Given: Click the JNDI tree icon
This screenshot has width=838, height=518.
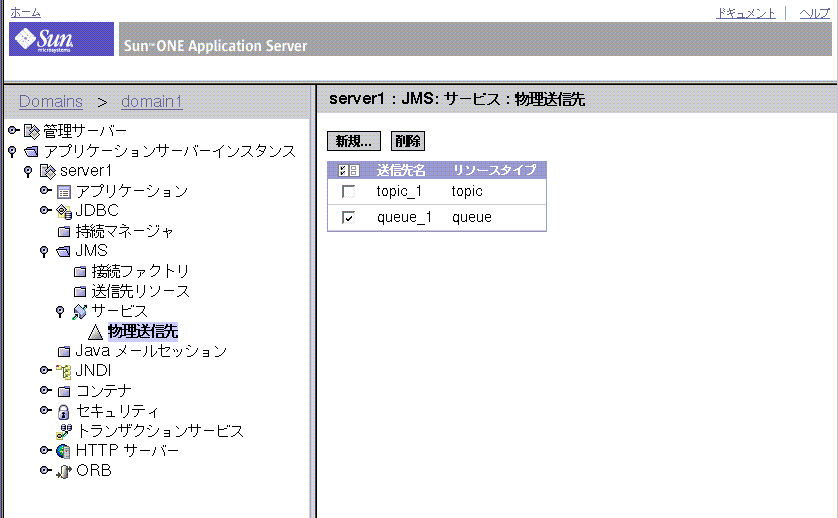Looking at the screenshot, I should point(64,371).
